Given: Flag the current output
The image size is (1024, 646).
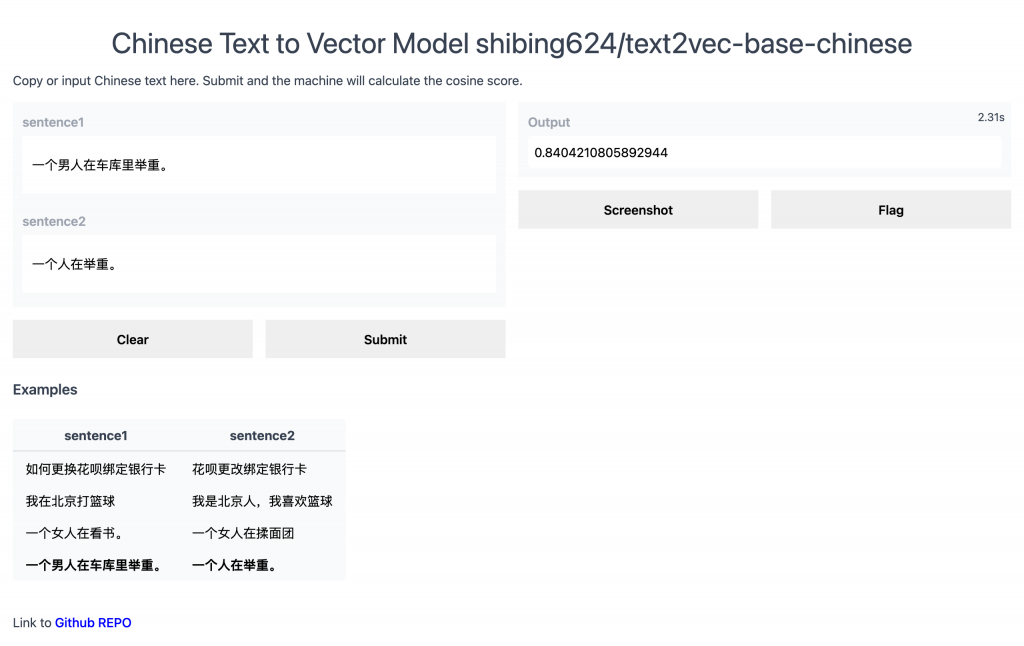Looking at the screenshot, I should tap(890, 210).
